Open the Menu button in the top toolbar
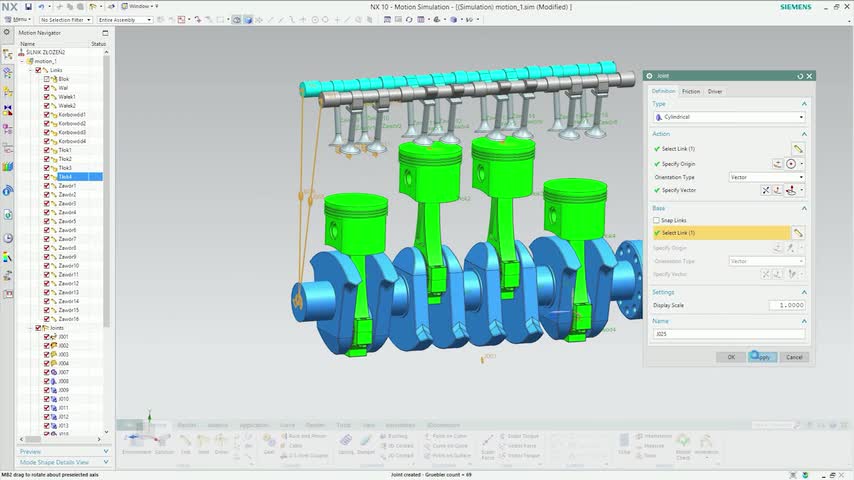 point(17,20)
